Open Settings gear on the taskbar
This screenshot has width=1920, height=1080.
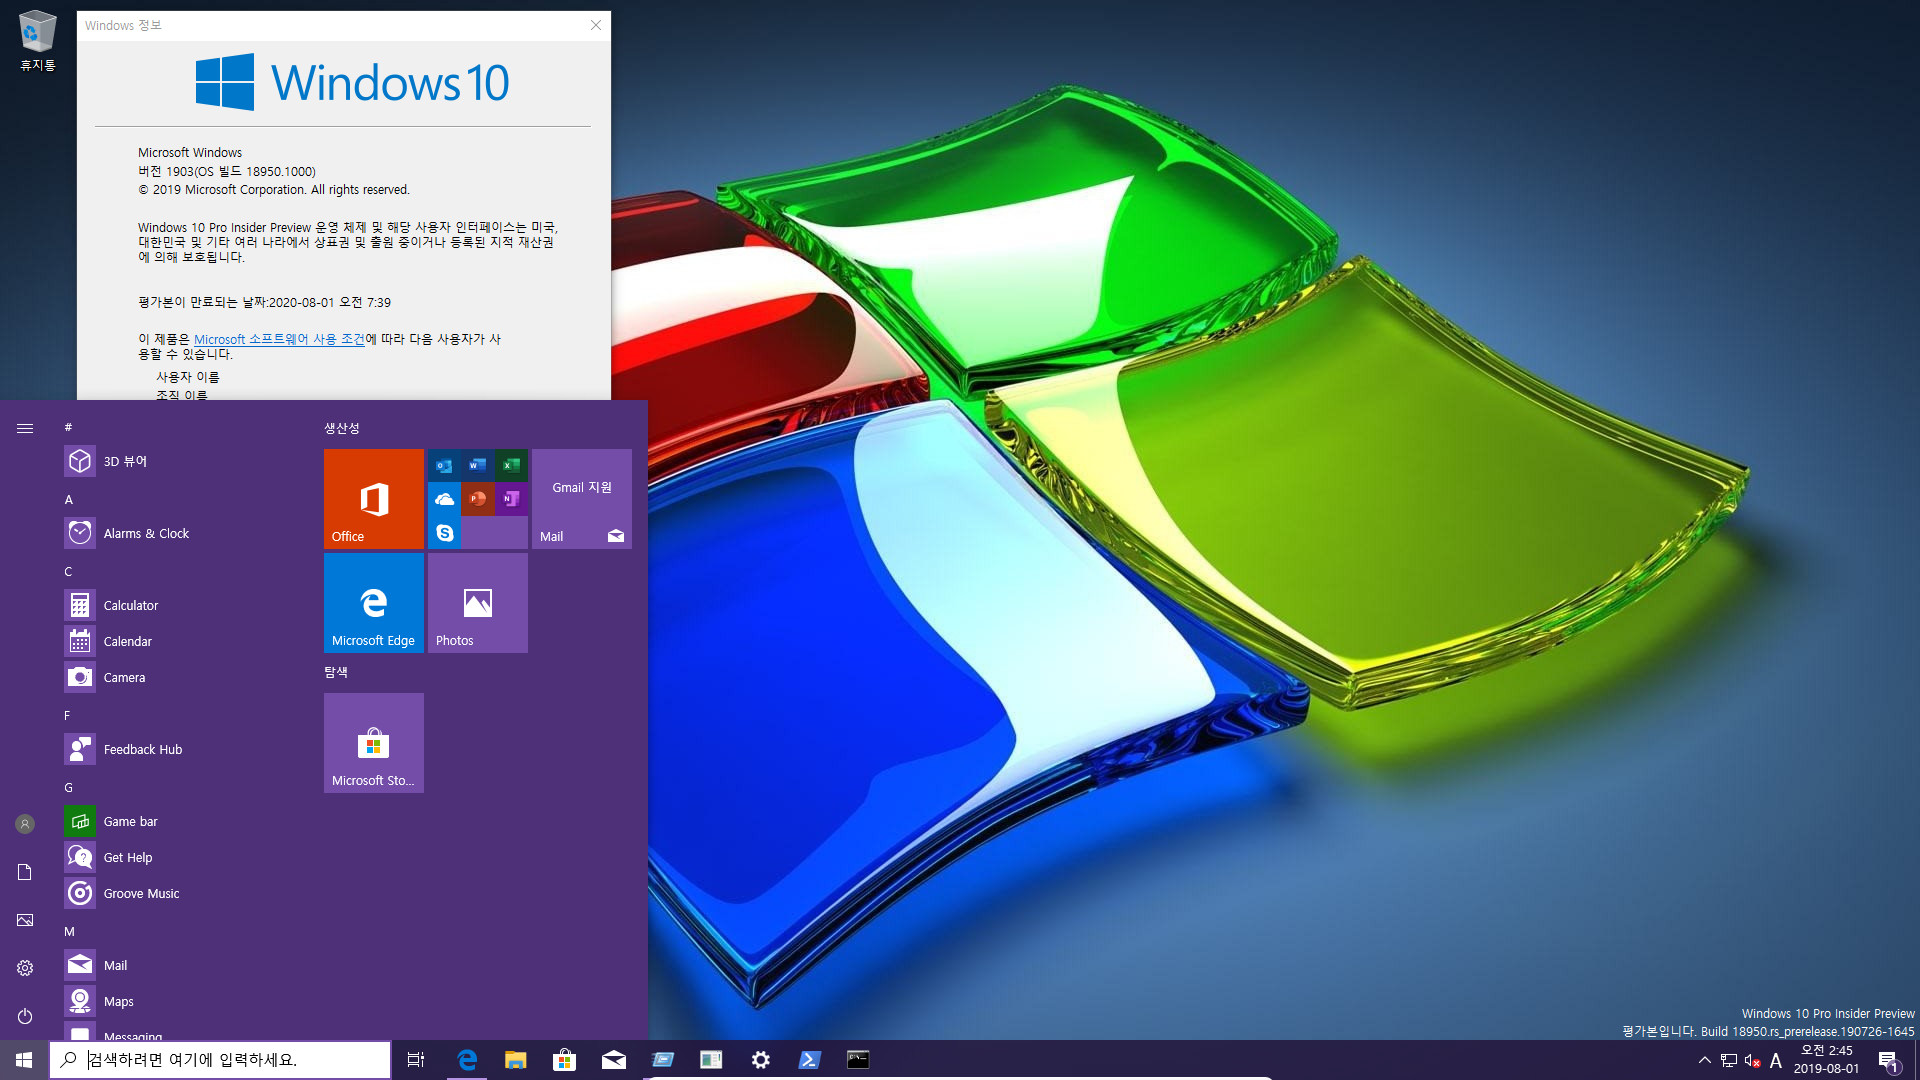pyautogui.click(x=760, y=1060)
